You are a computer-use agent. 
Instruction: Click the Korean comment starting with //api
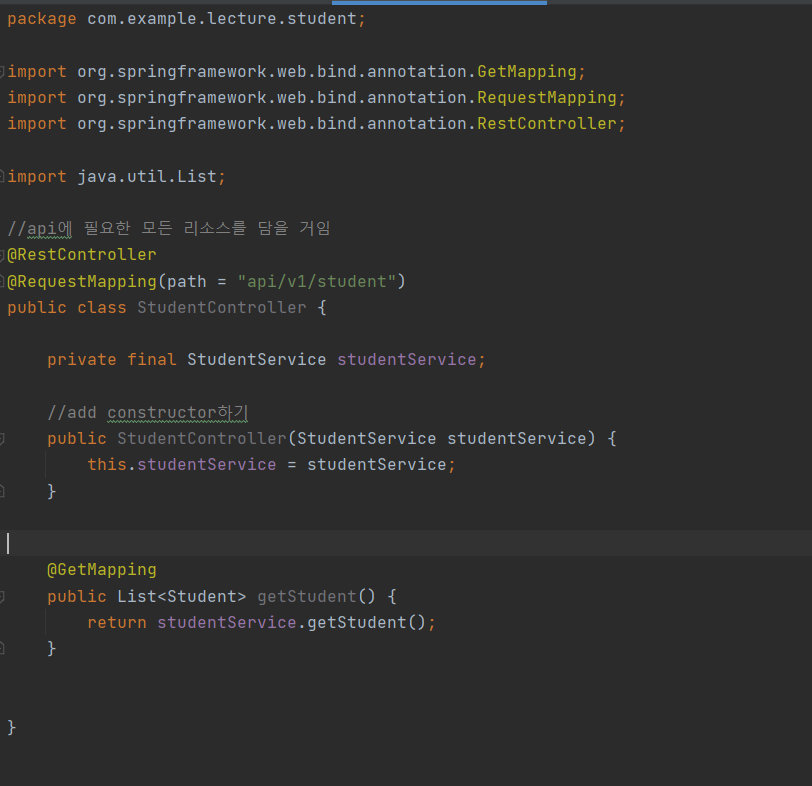[169, 228]
